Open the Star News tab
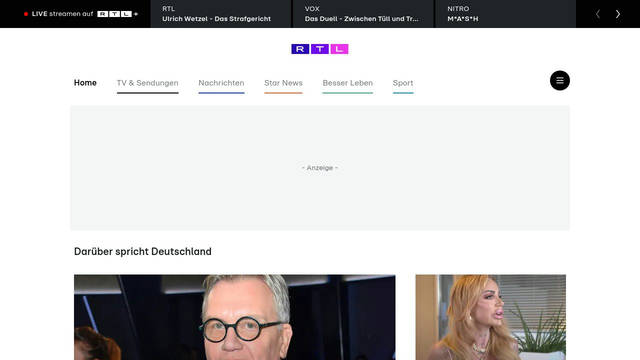 pyautogui.click(x=283, y=84)
